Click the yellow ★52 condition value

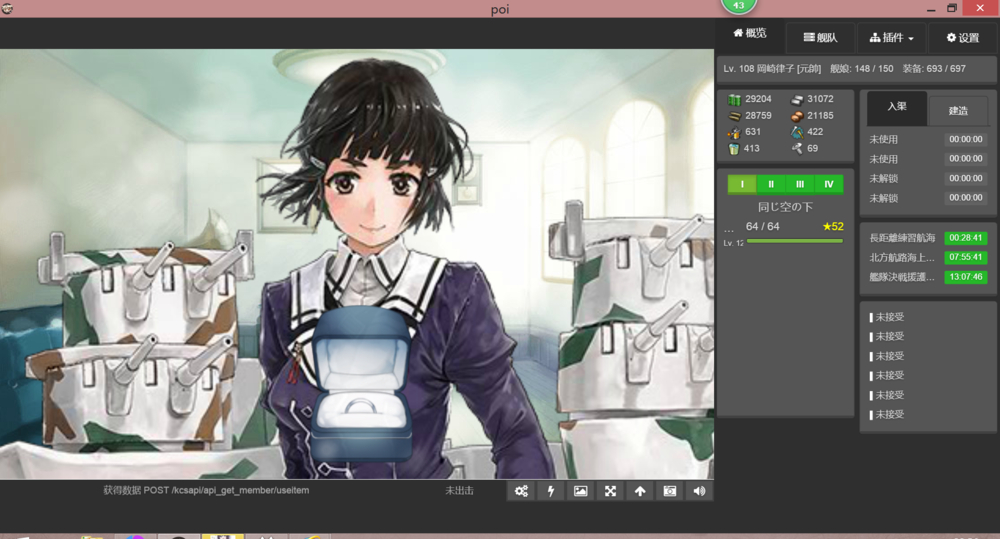tap(833, 226)
